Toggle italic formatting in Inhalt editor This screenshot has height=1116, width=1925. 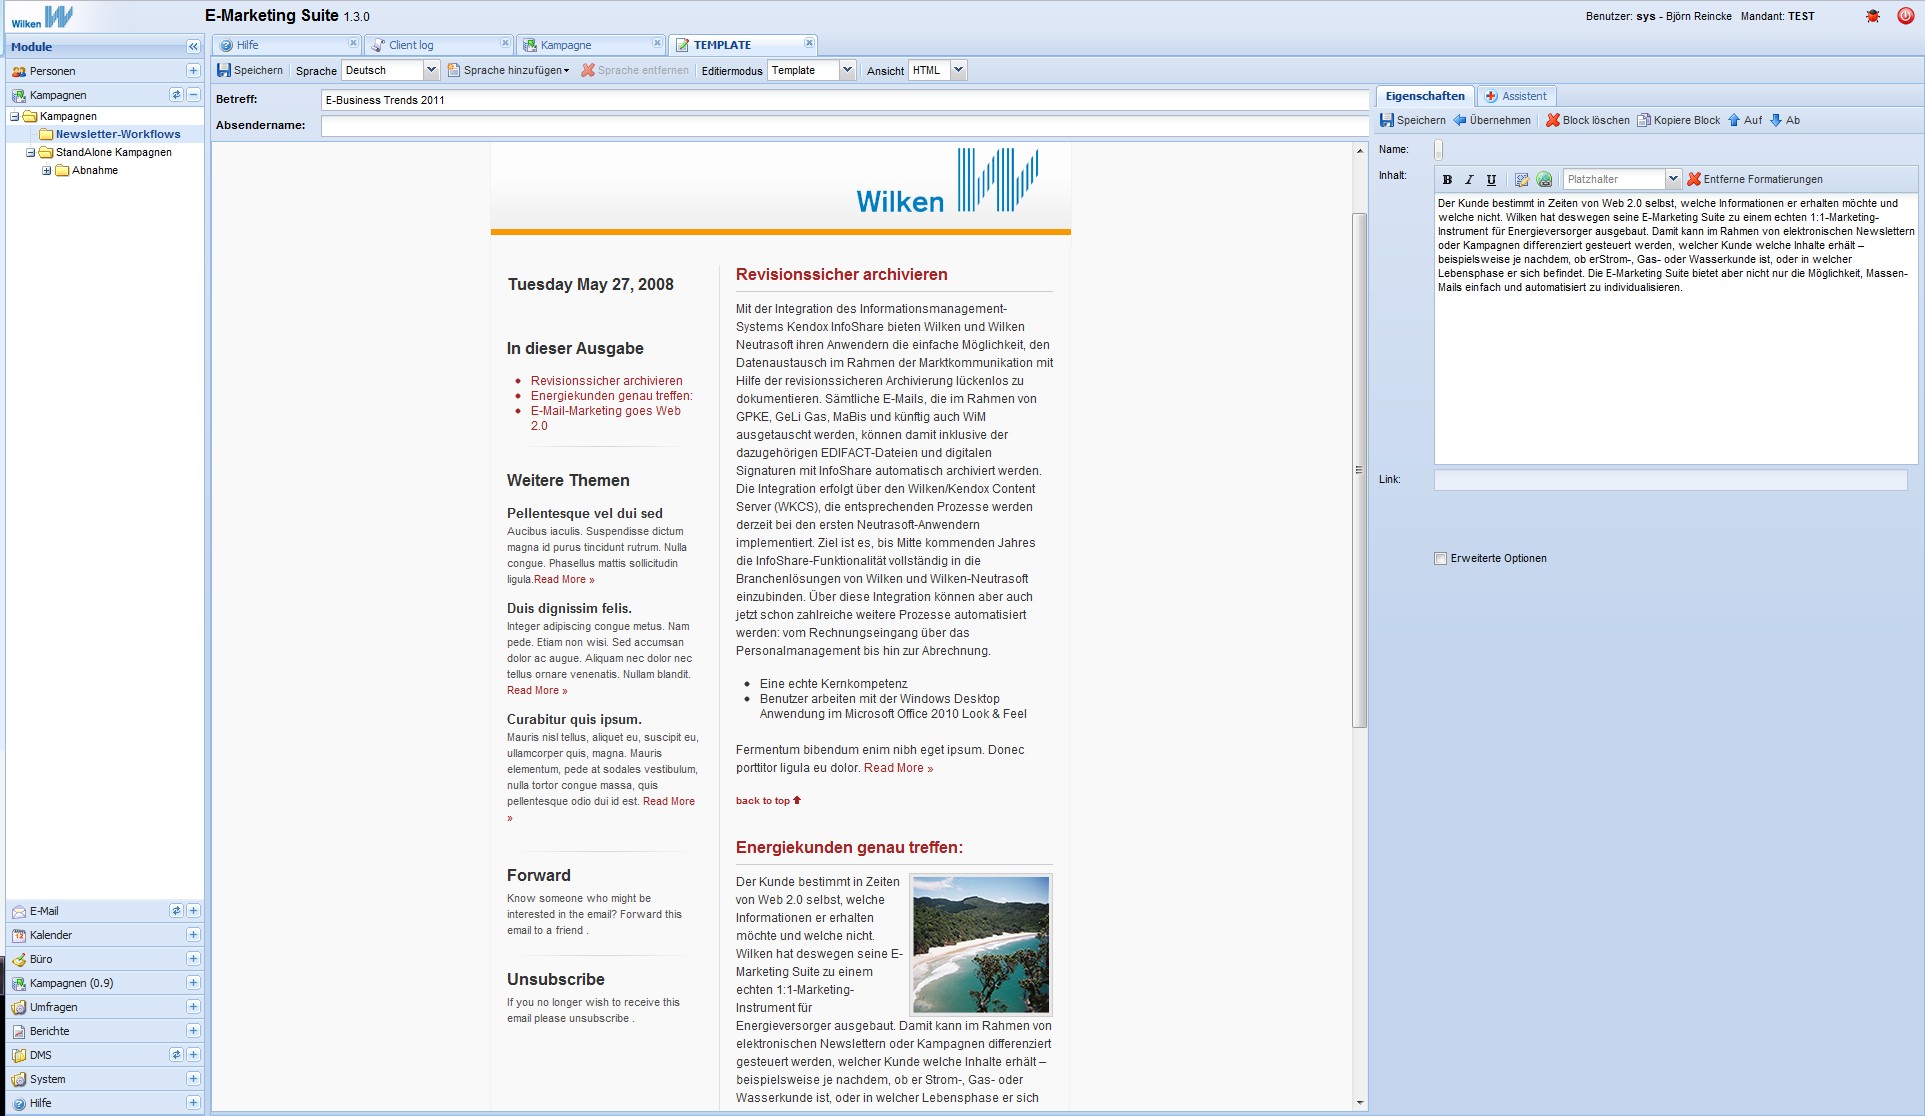coord(1469,180)
